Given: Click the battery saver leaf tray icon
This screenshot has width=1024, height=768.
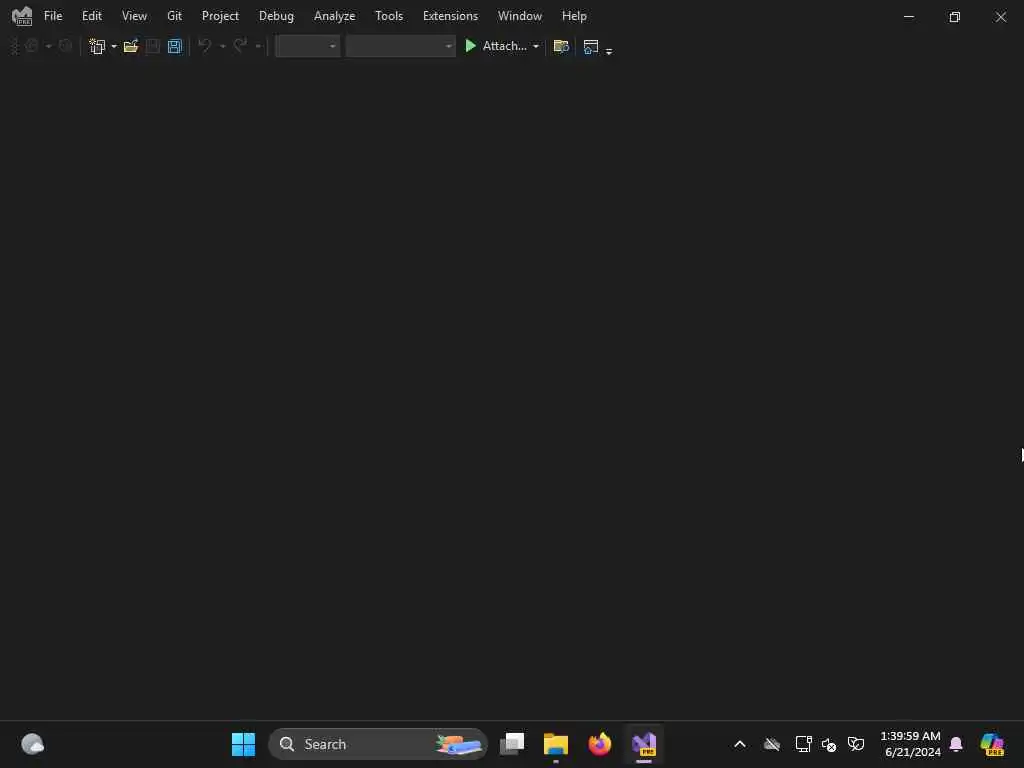Looking at the screenshot, I should [856, 744].
